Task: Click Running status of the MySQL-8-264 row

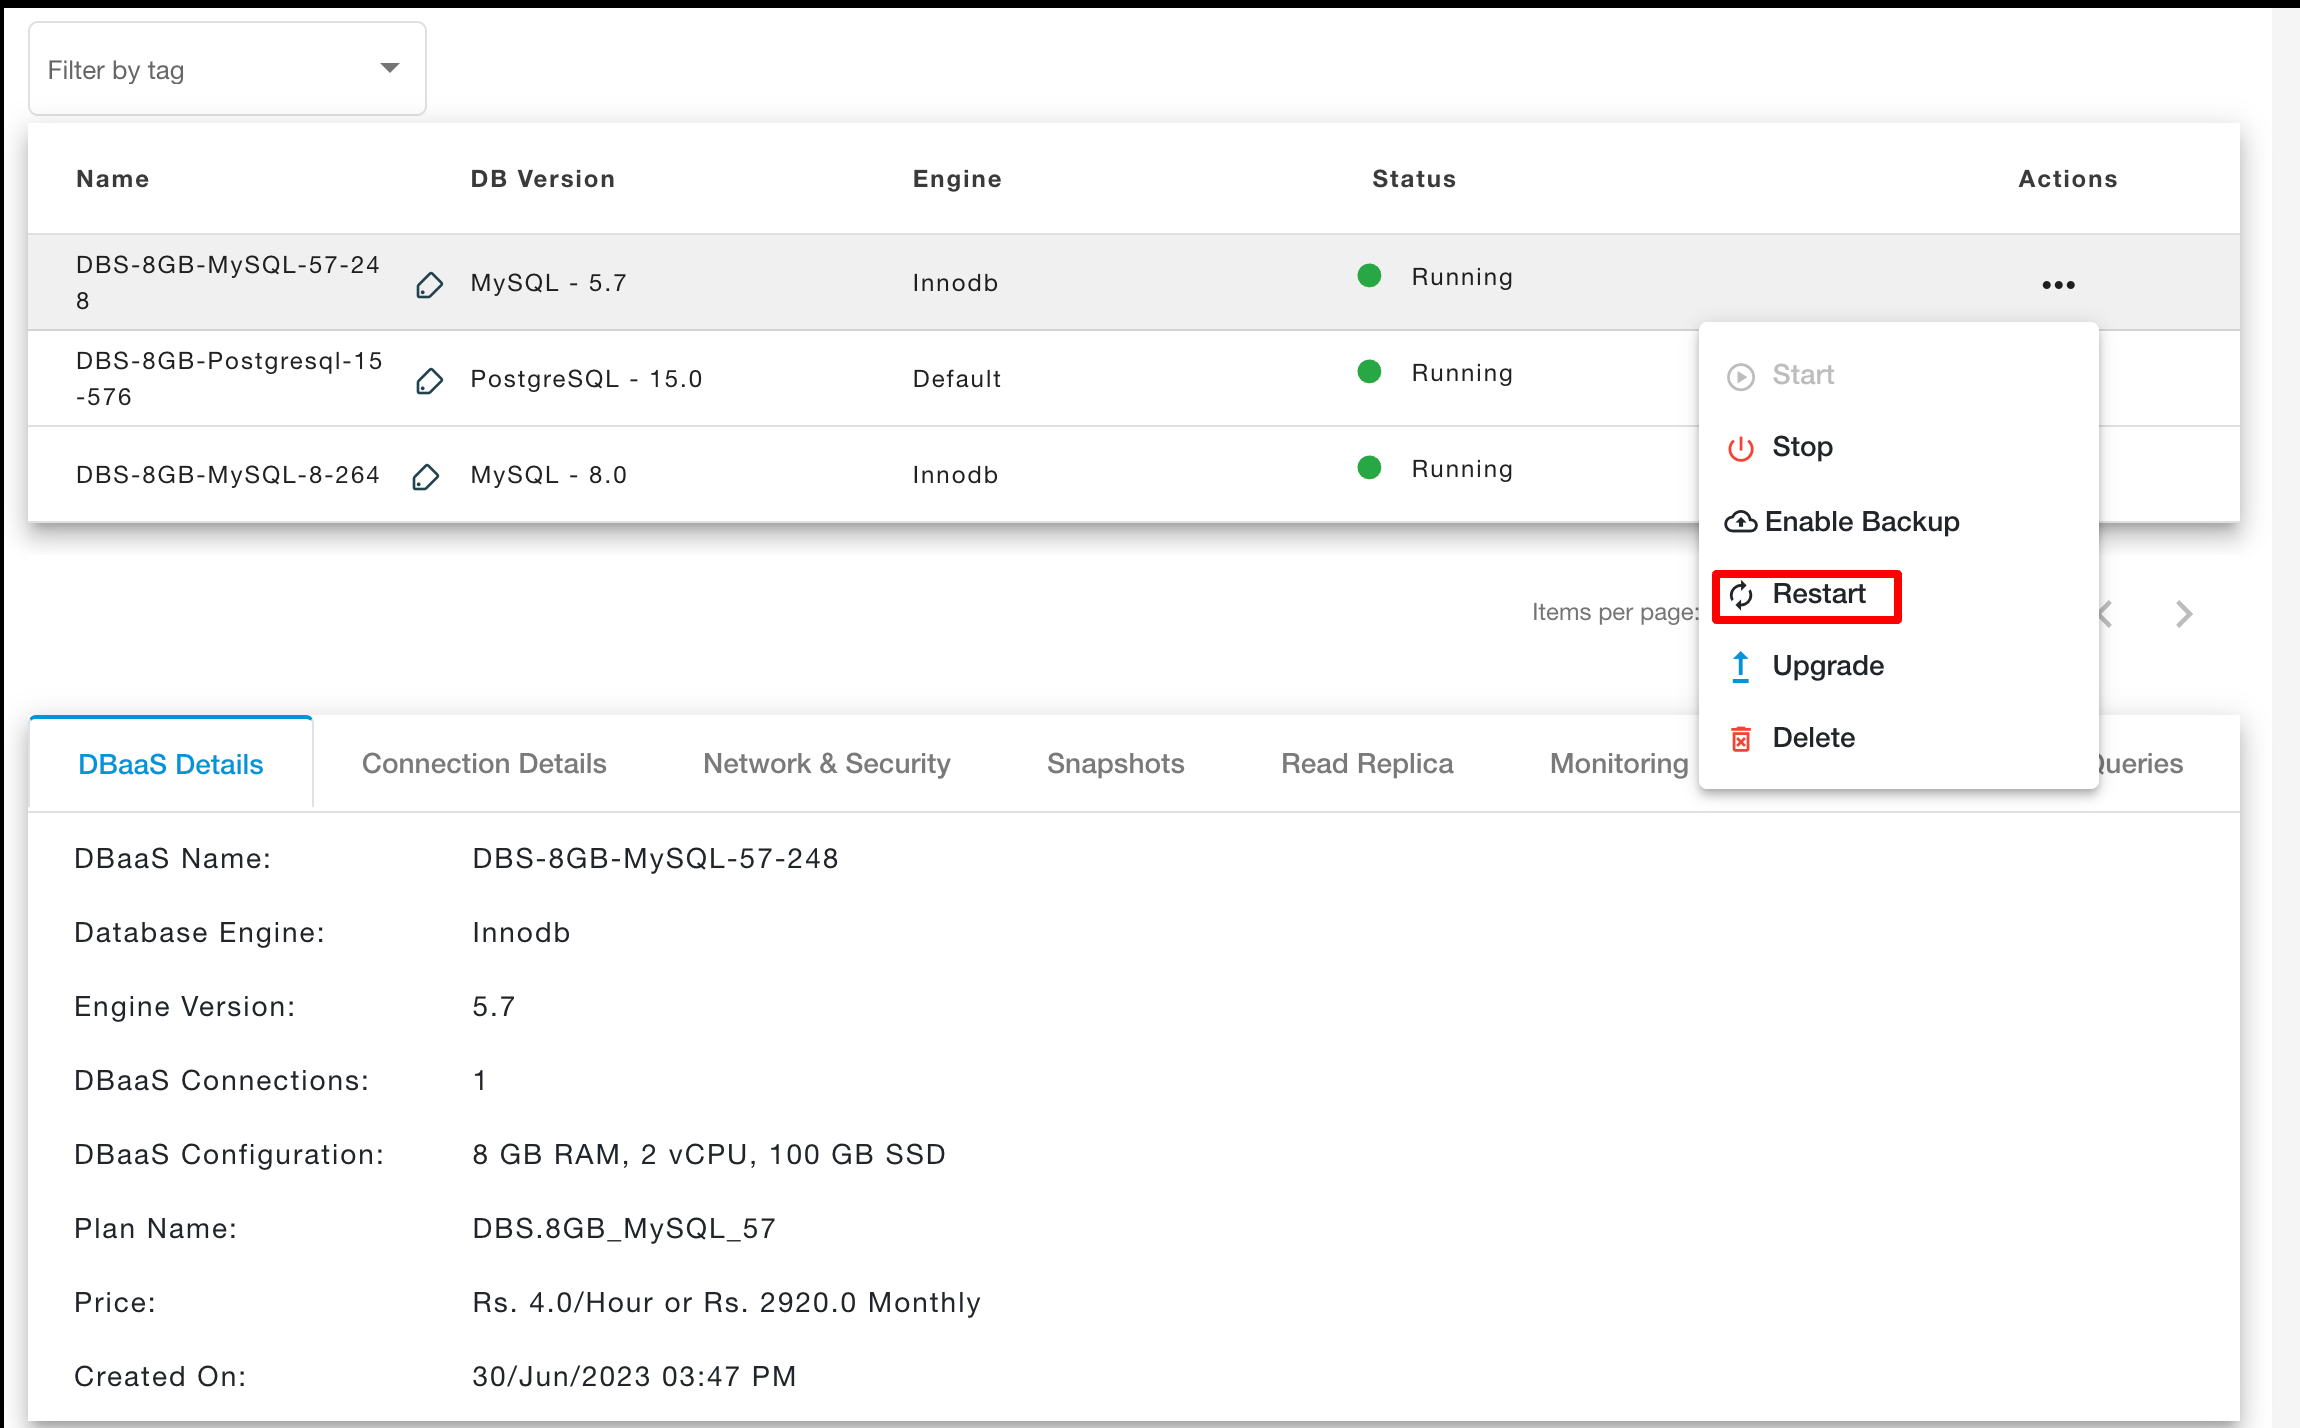Action: (1462, 469)
